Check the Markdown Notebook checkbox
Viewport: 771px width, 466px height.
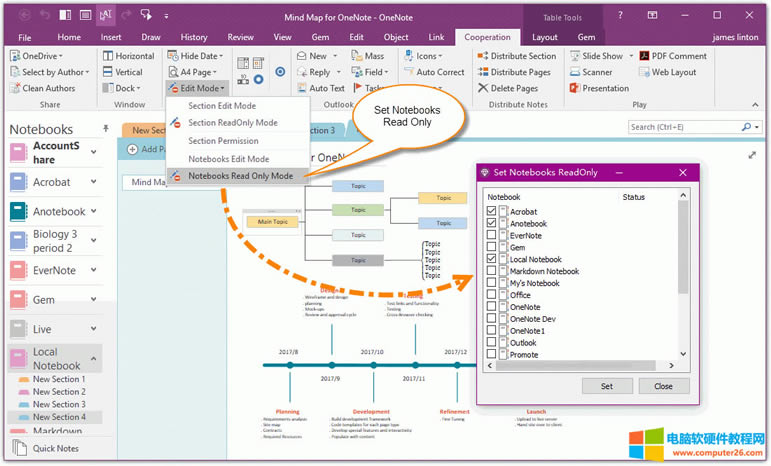pyautogui.click(x=491, y=270)
